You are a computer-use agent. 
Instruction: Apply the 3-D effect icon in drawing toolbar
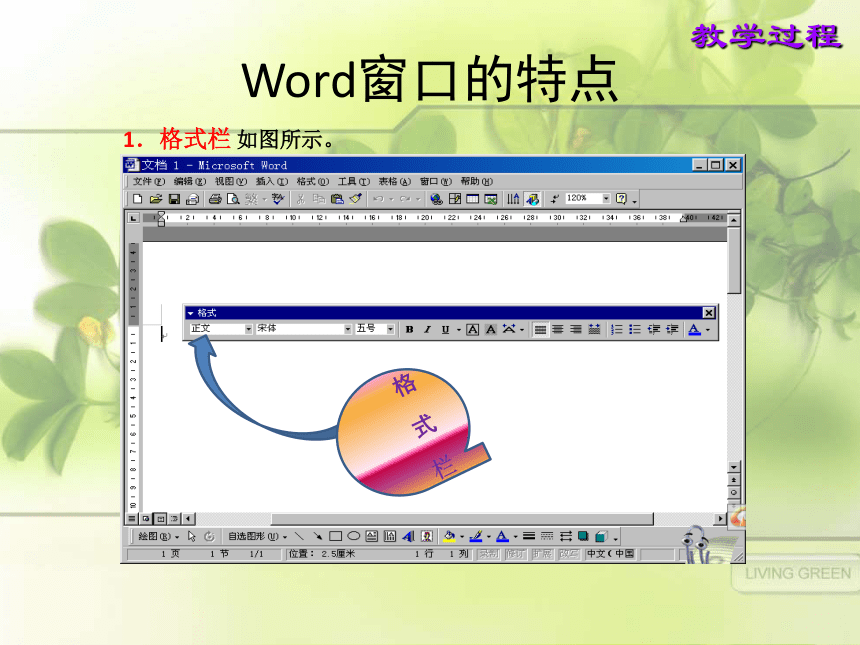[x=602, y=536]
